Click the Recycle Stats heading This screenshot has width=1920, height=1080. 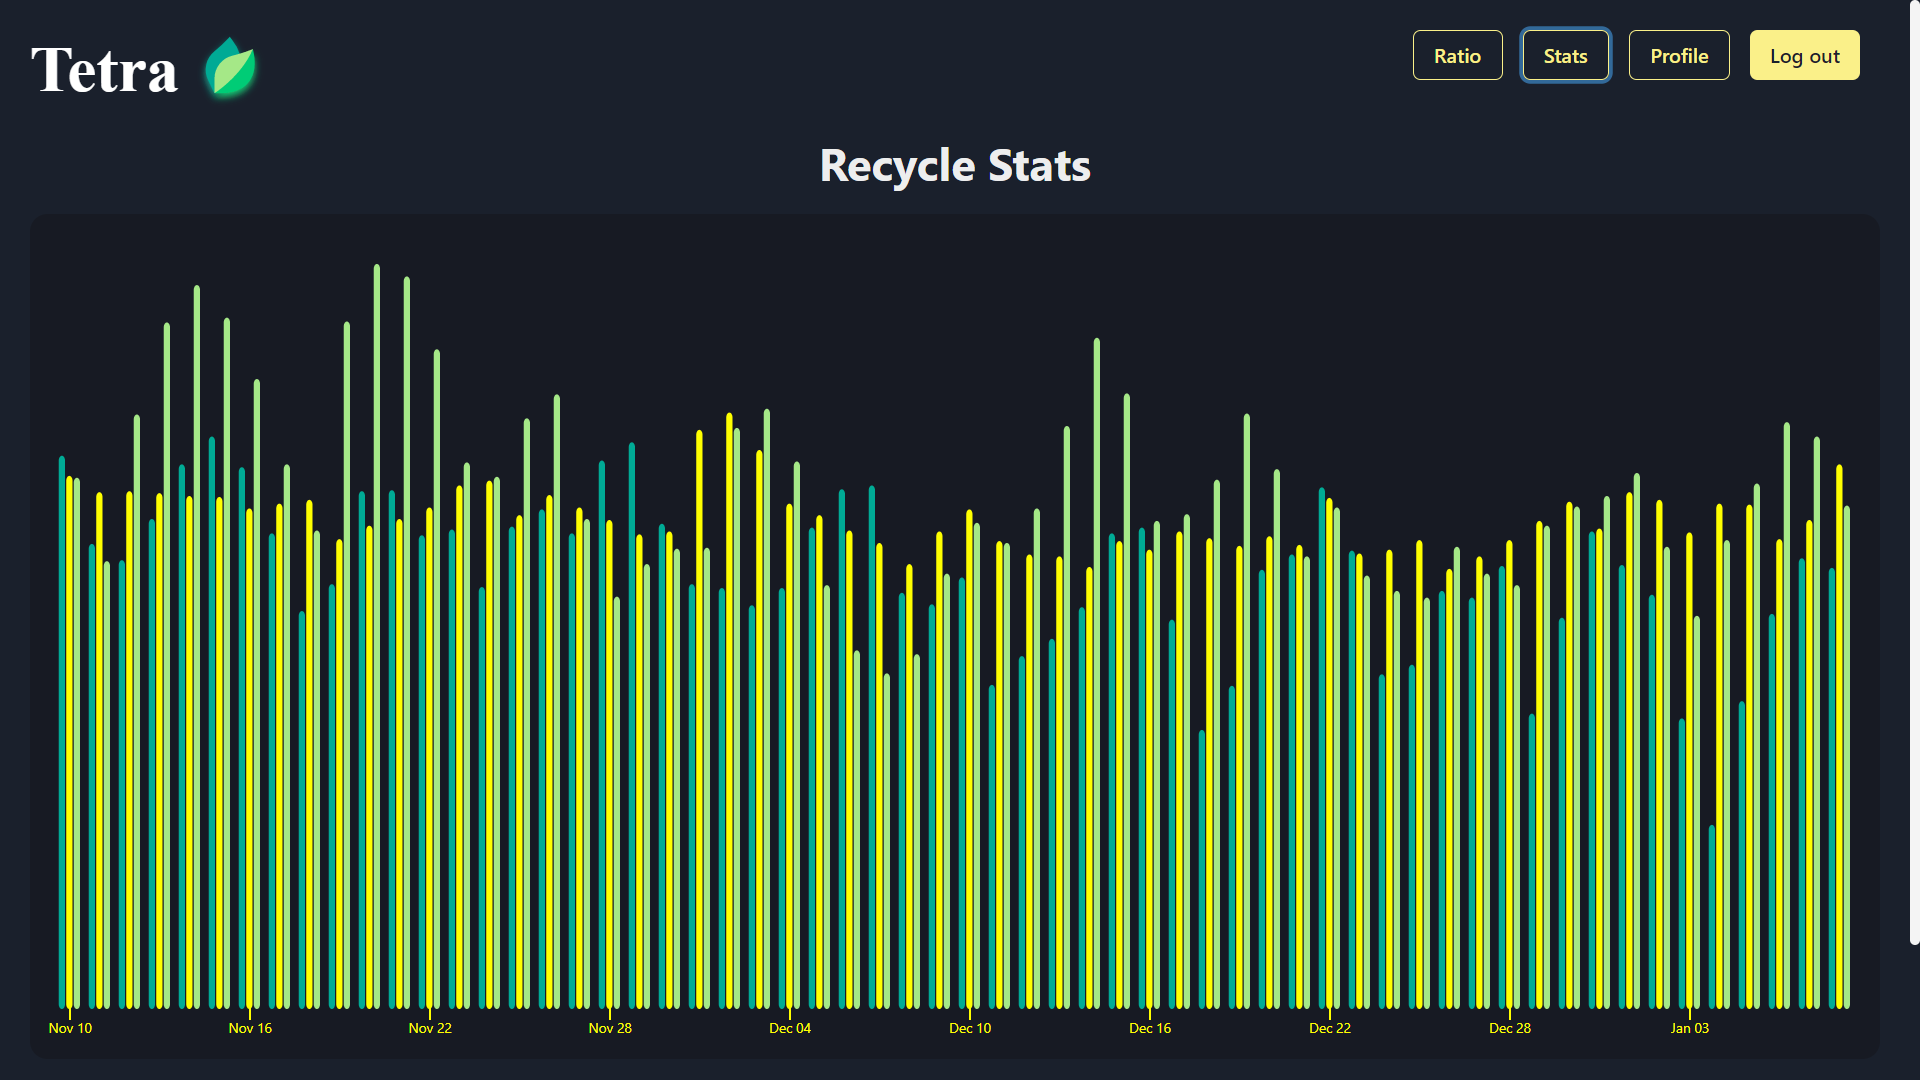[955, 166]
